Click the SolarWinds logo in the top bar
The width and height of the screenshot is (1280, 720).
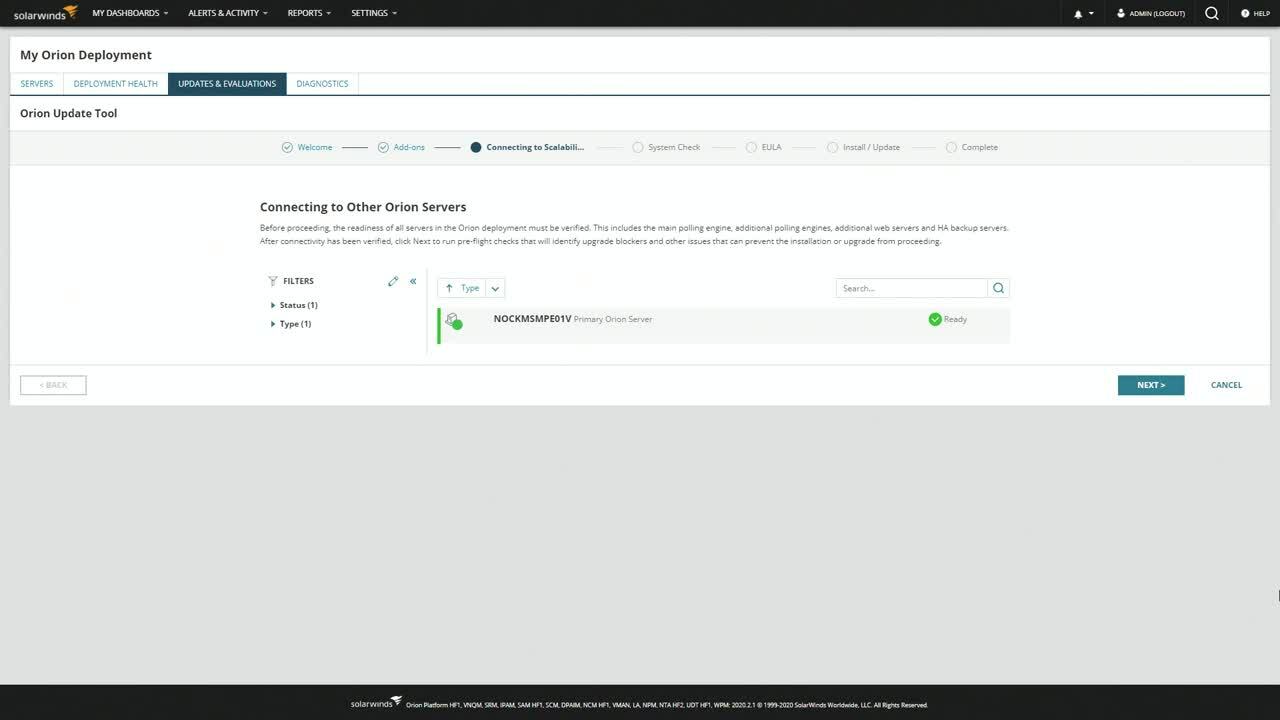[43, 13]
